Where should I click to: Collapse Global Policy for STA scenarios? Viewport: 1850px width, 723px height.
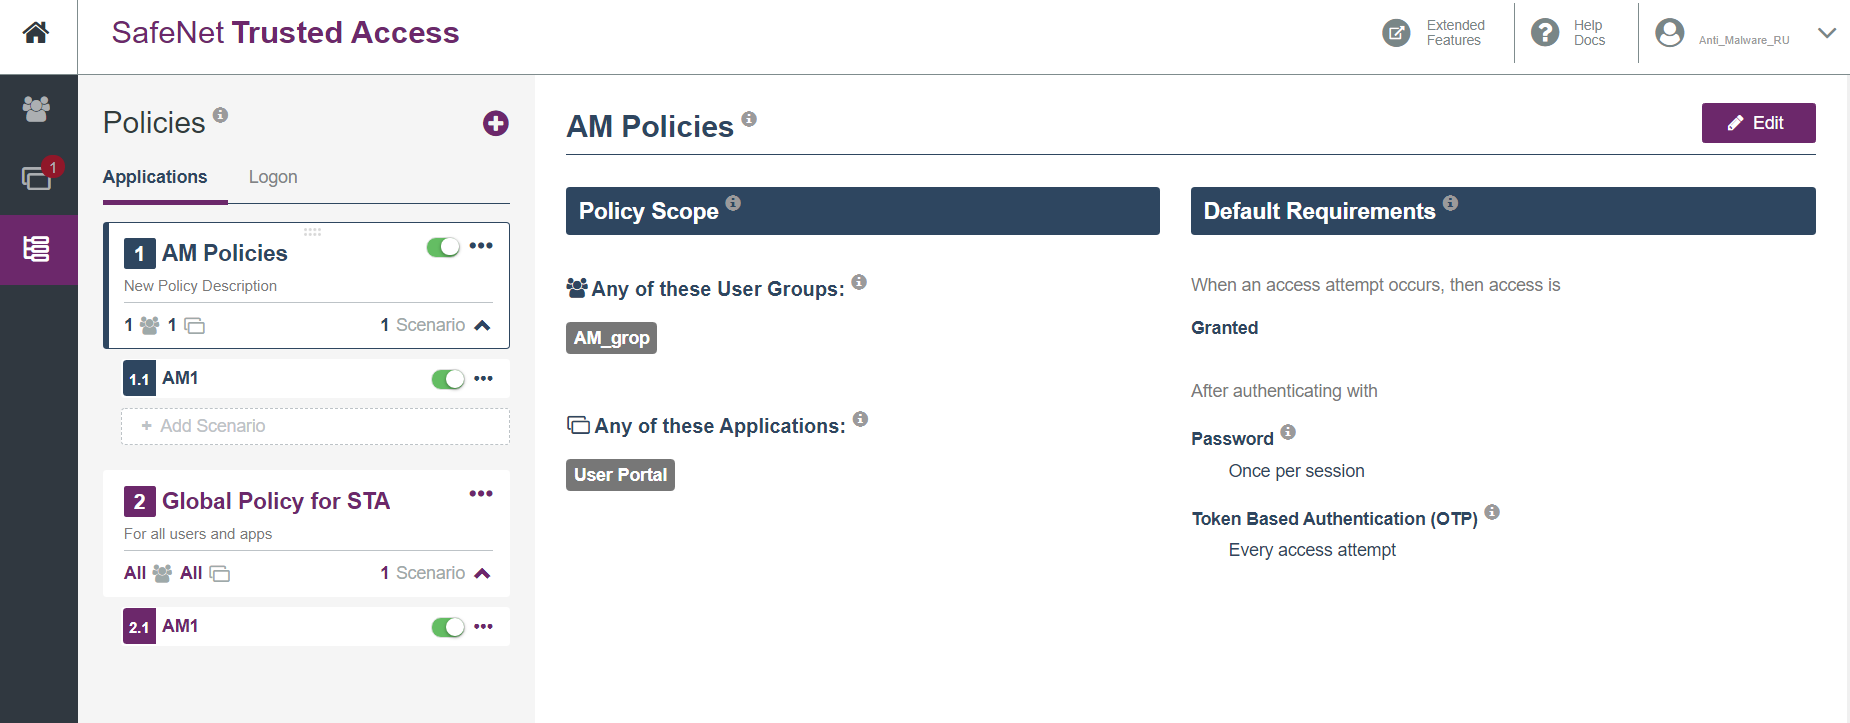[x=482, y=573]
